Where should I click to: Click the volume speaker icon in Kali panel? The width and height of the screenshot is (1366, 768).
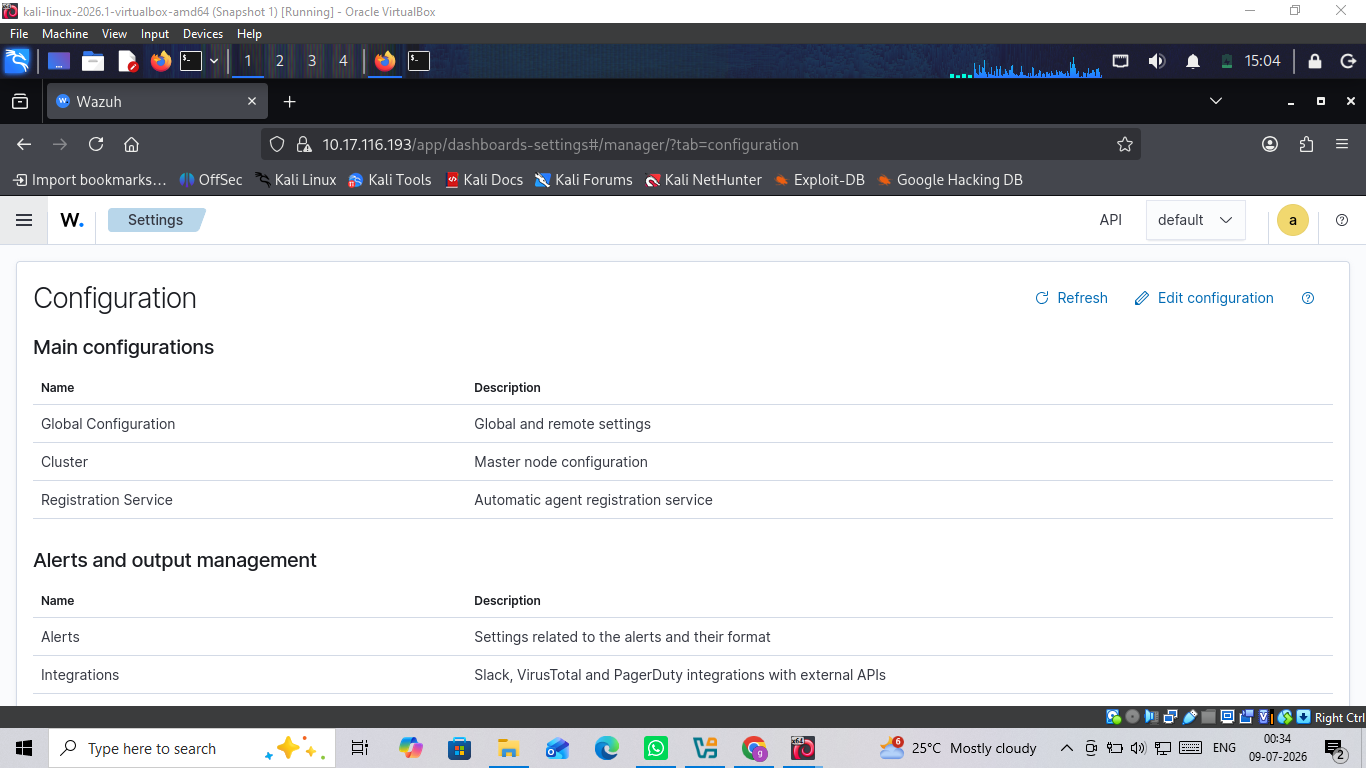[x=1157, y=61]
